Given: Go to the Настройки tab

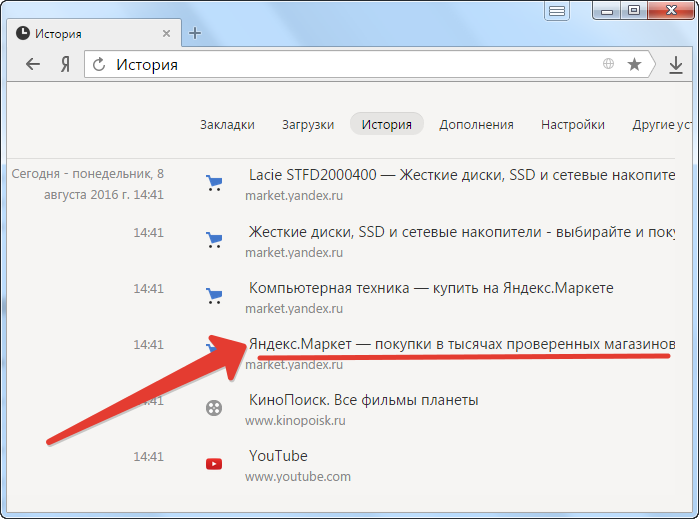Looking at the screenshot, I should [x=573, y=125].
